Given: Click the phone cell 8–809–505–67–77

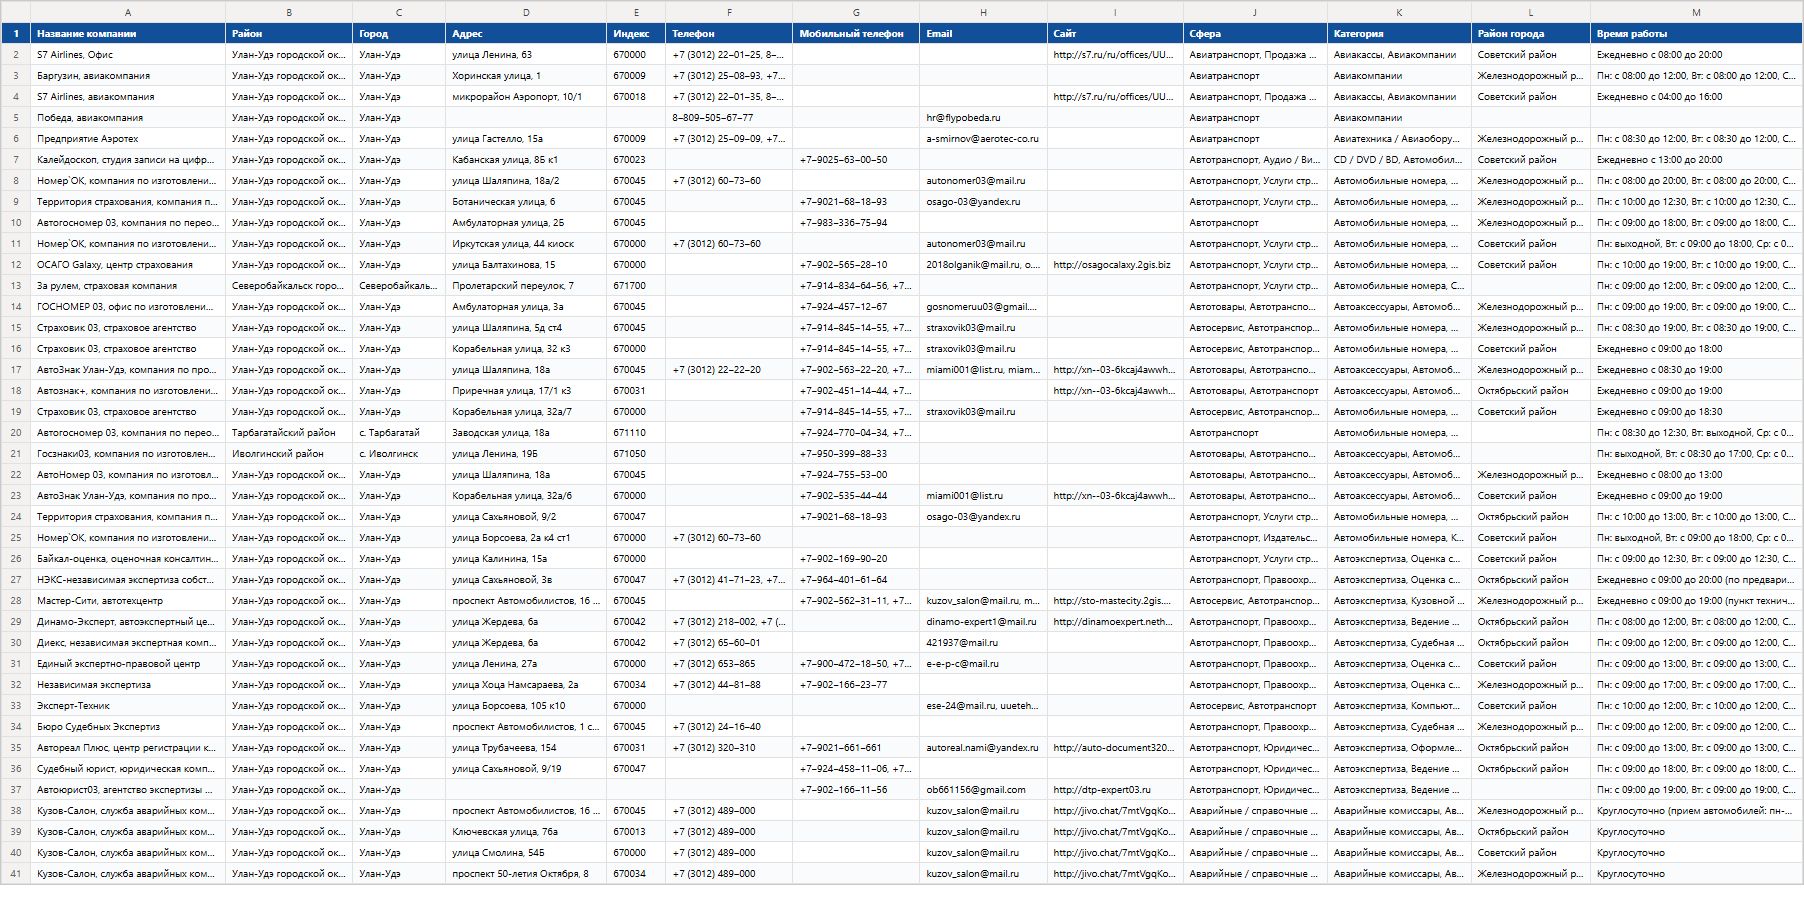Looking at the screenshot, I should point(729,118).
